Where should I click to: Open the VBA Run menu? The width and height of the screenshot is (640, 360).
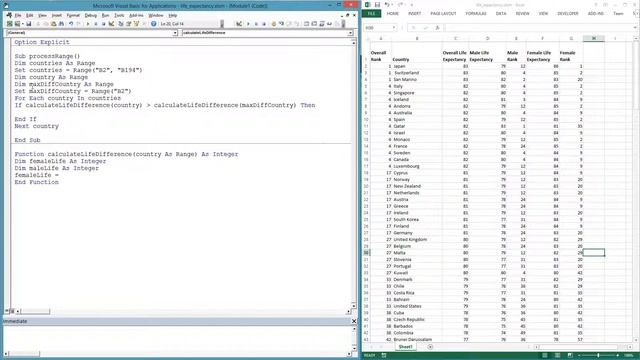[105, 16]
